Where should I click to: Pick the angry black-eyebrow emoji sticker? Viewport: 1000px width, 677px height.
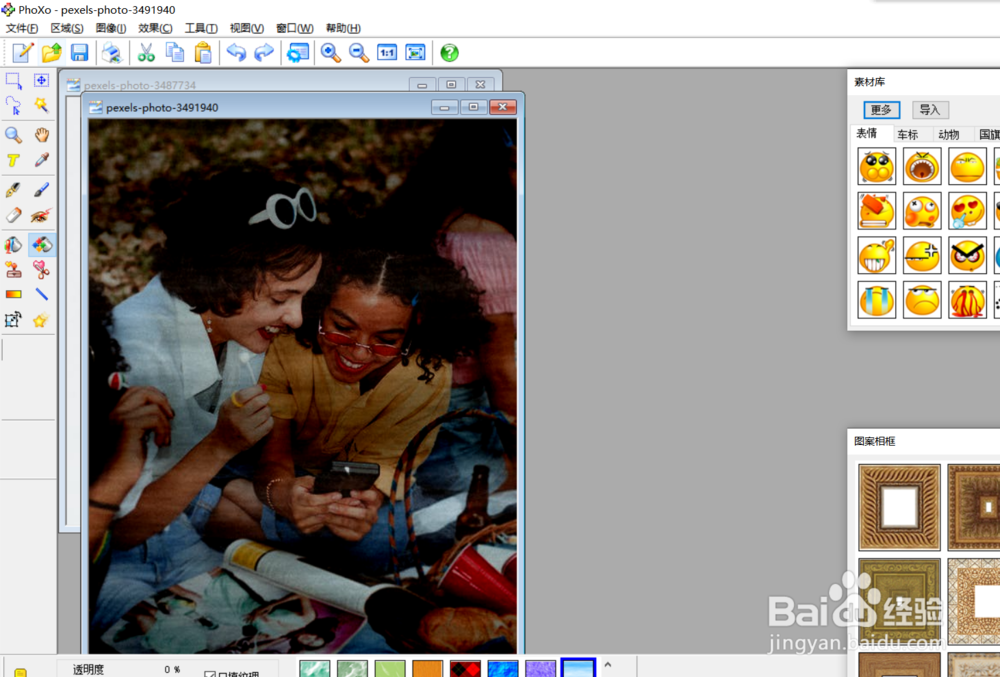967,255
